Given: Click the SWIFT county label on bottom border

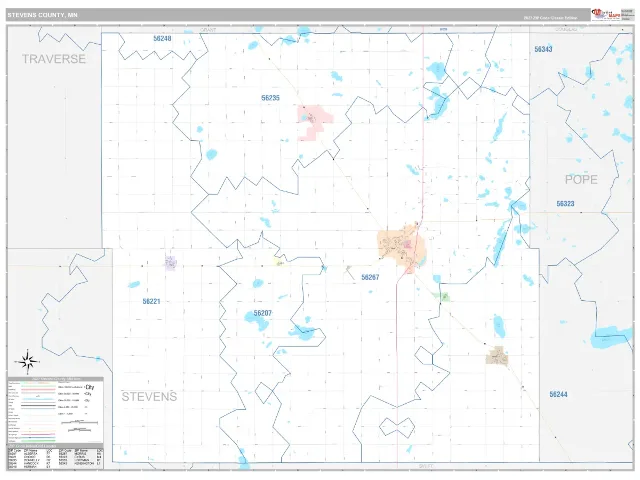Looking at the screenshot, I should [425, 466].
